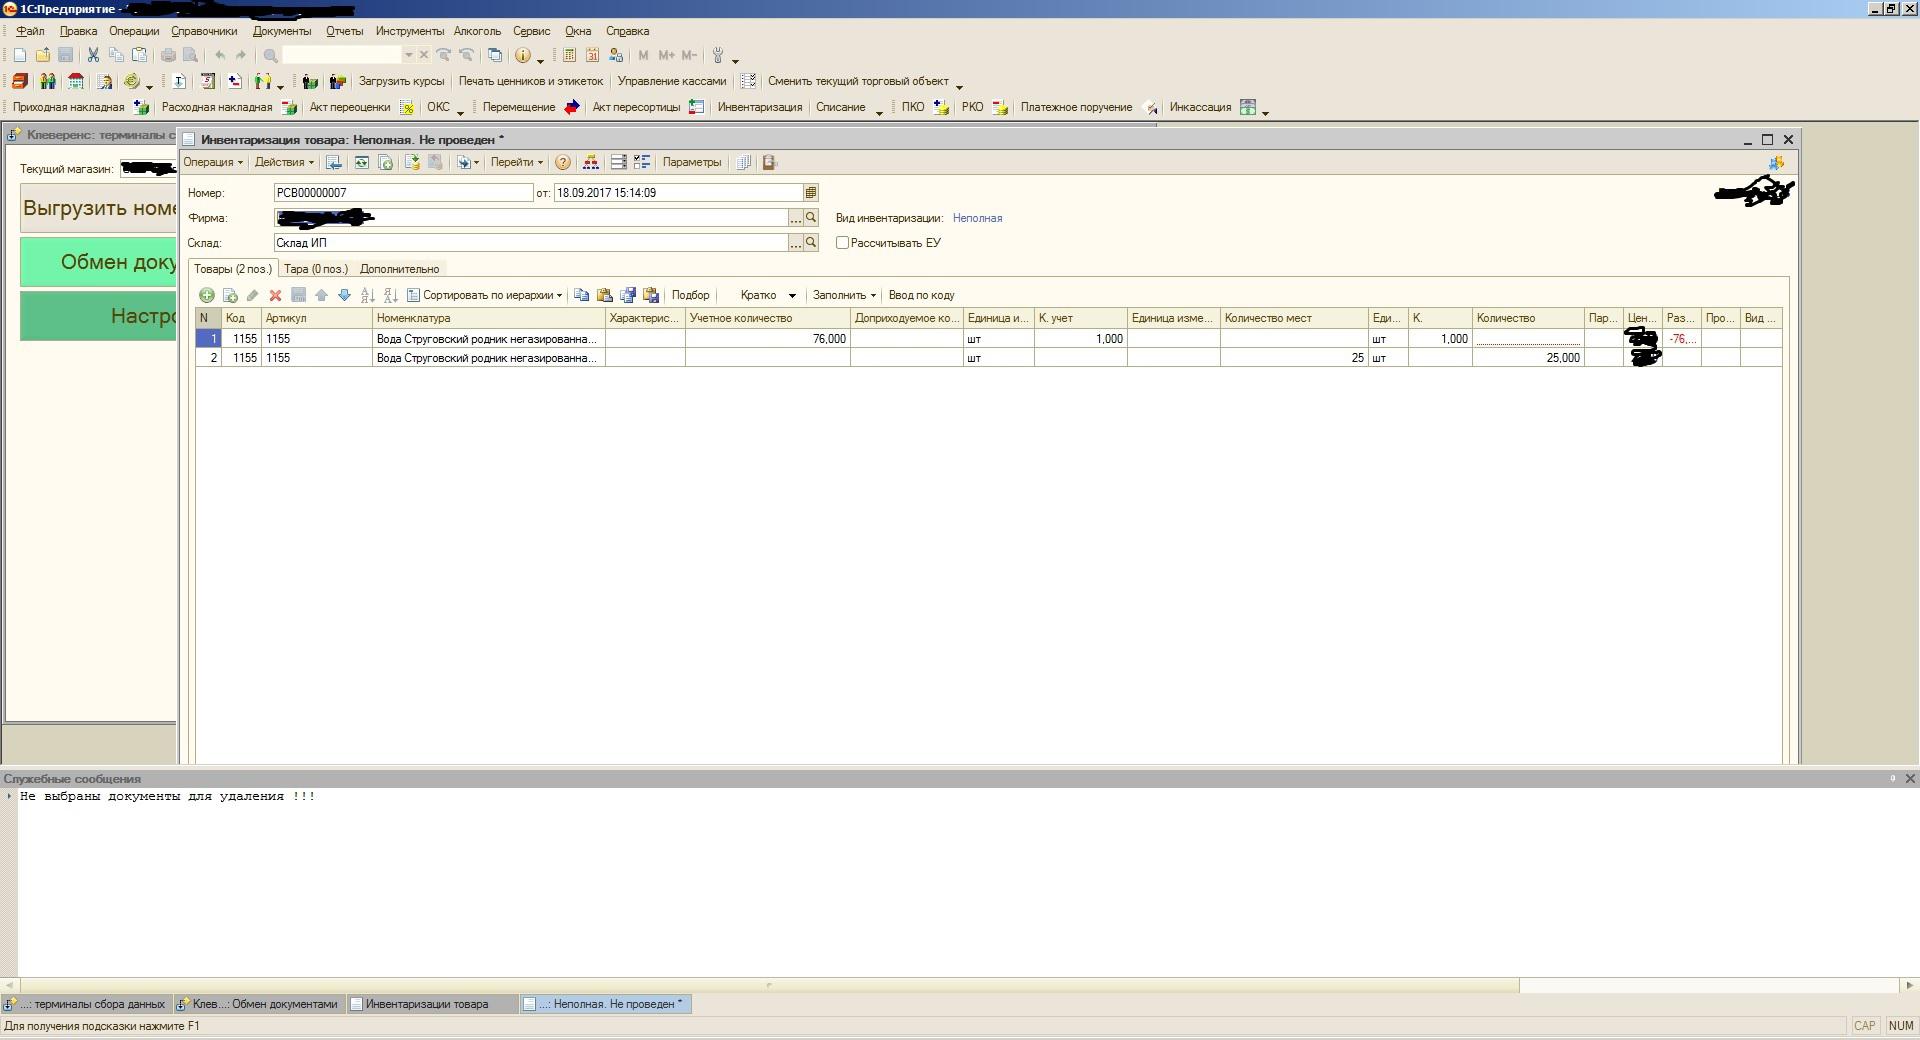Click the Подбор button
Screen dimensions: 1920x1040
pos(690,295)
